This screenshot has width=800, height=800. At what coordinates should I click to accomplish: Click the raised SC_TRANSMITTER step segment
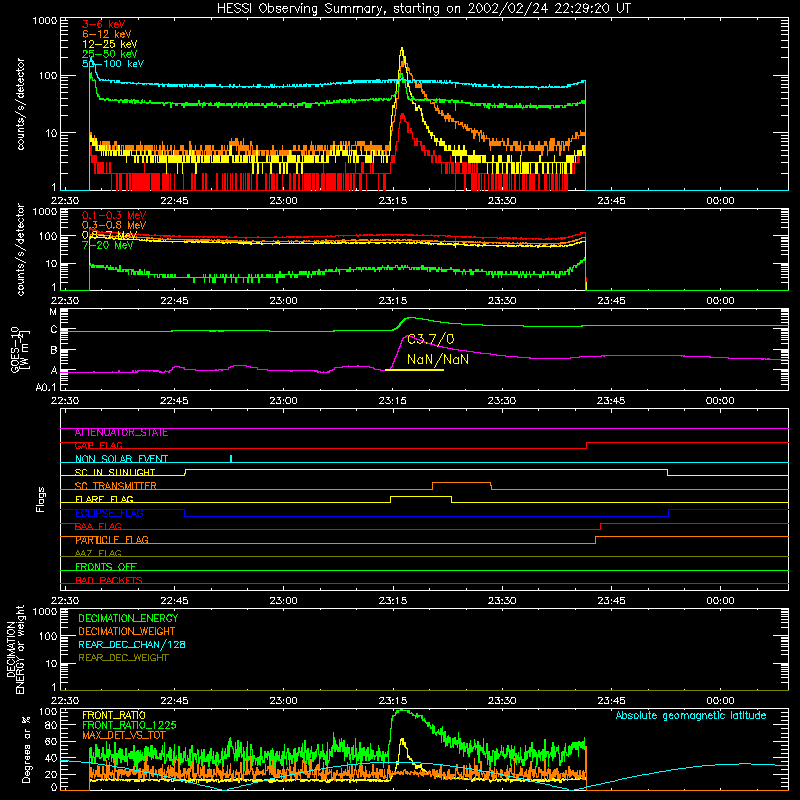462,483
